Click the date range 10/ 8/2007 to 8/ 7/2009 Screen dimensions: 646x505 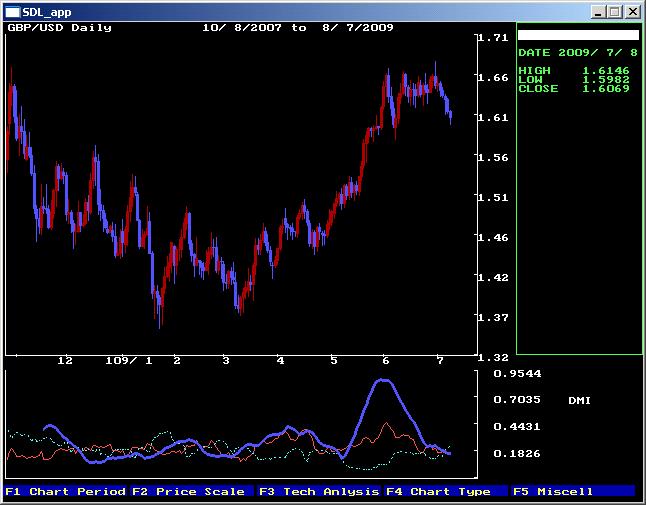[298, 28]
